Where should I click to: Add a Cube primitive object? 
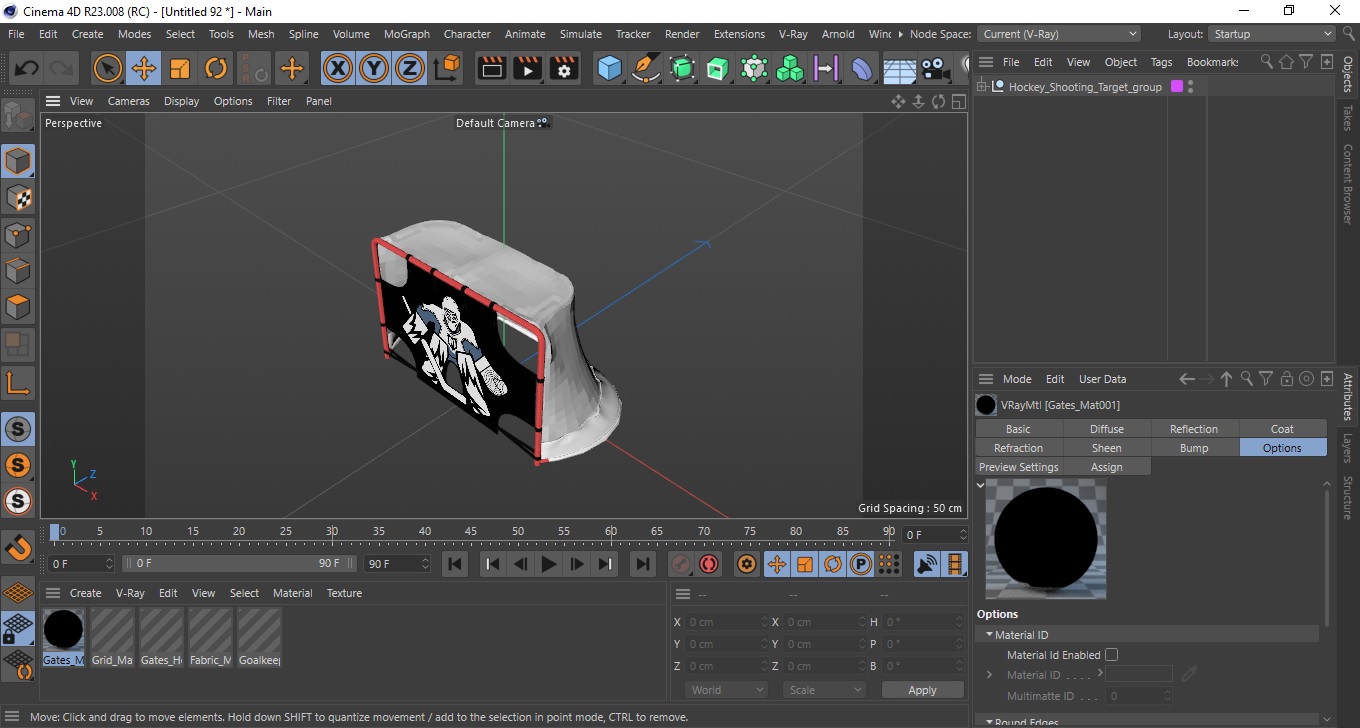[609, 69]
